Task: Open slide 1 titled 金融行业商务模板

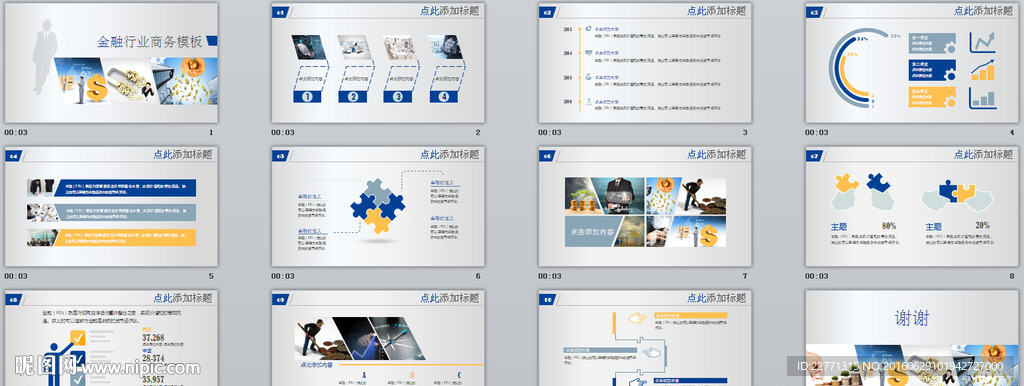Action: [x=111, y=63]
